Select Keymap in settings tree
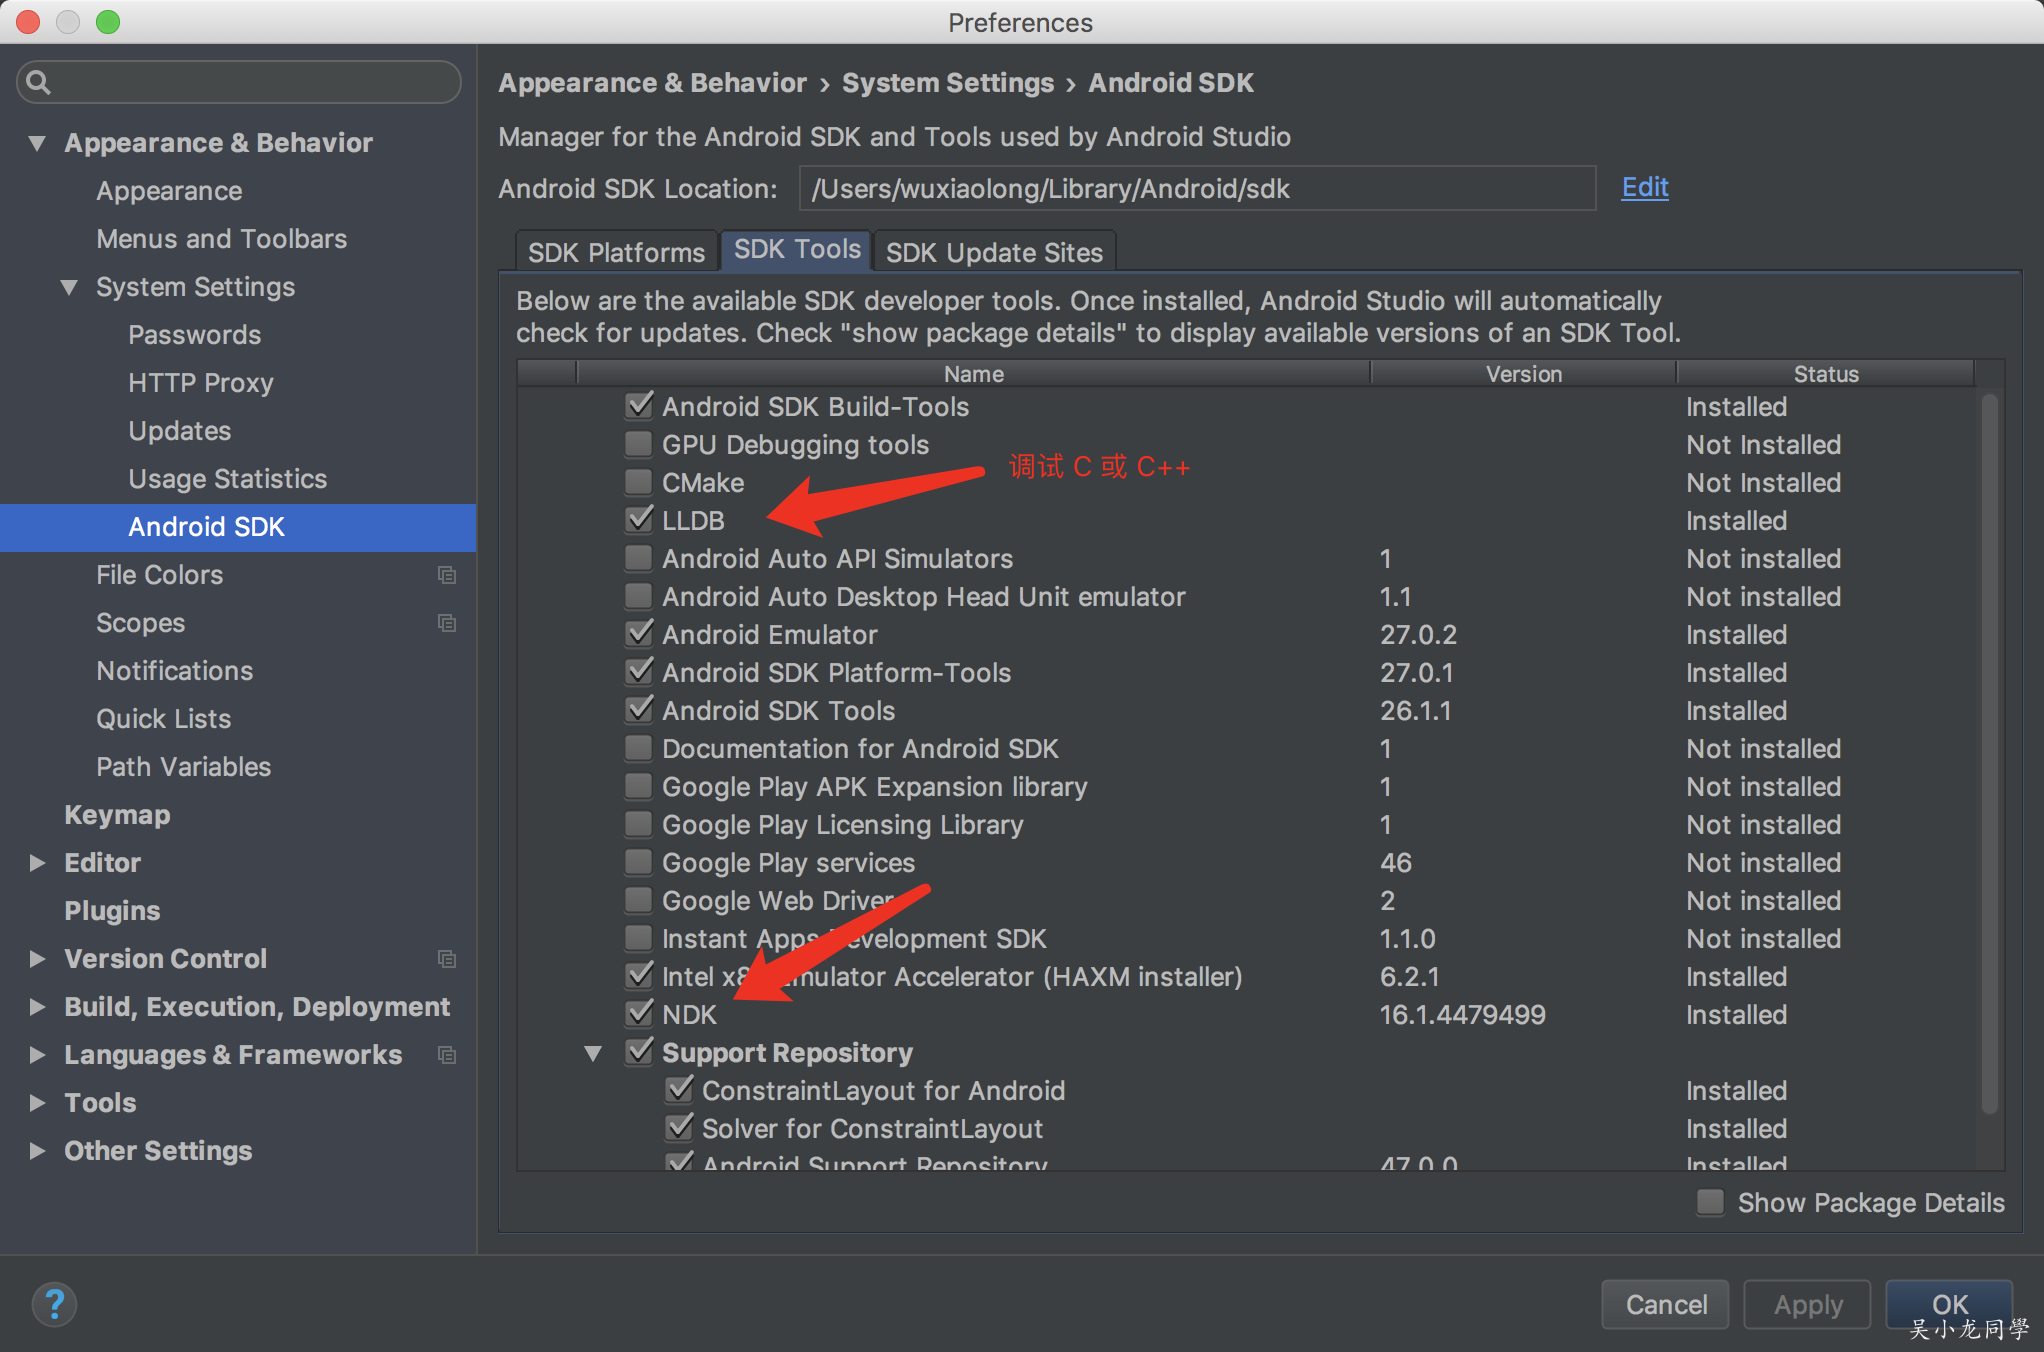Image resolution: width=2044 pixels, height=1352 pixels. tap(117, 815)
